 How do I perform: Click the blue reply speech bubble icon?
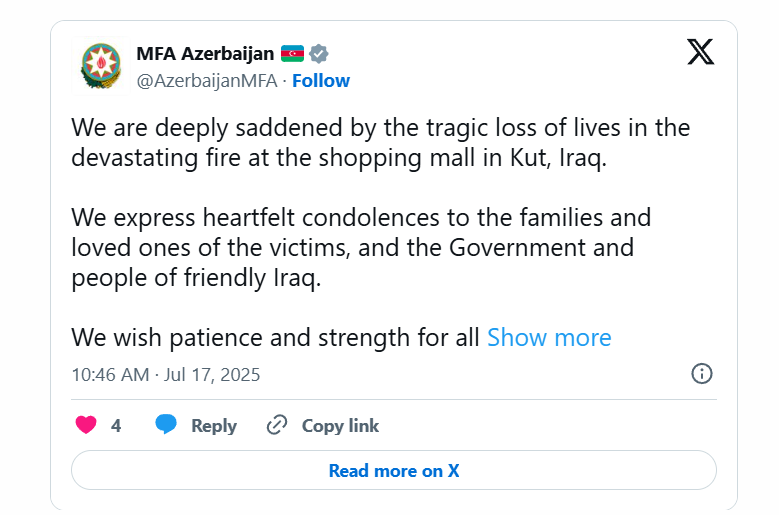point(166,424)
